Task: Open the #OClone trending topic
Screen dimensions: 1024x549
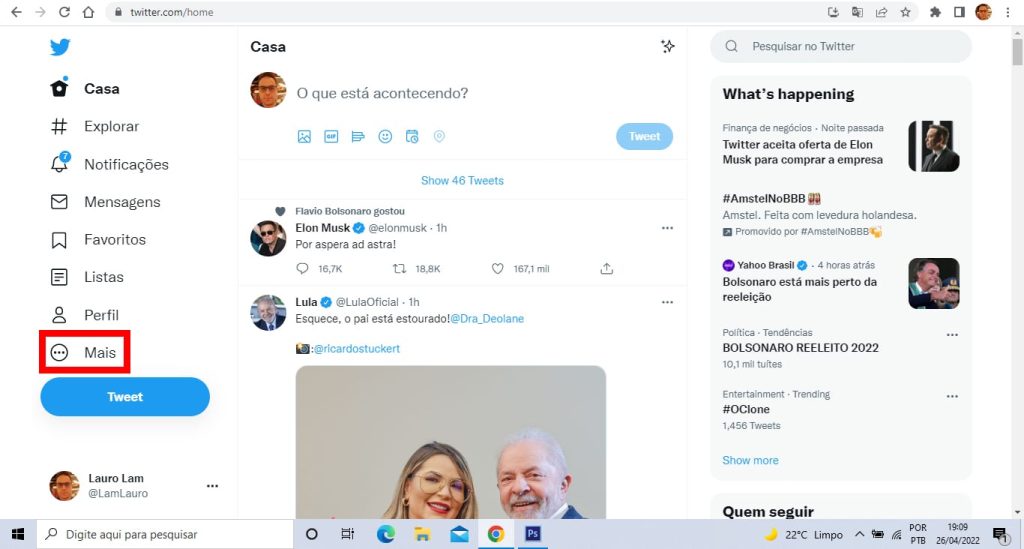Action: (746, 409)
